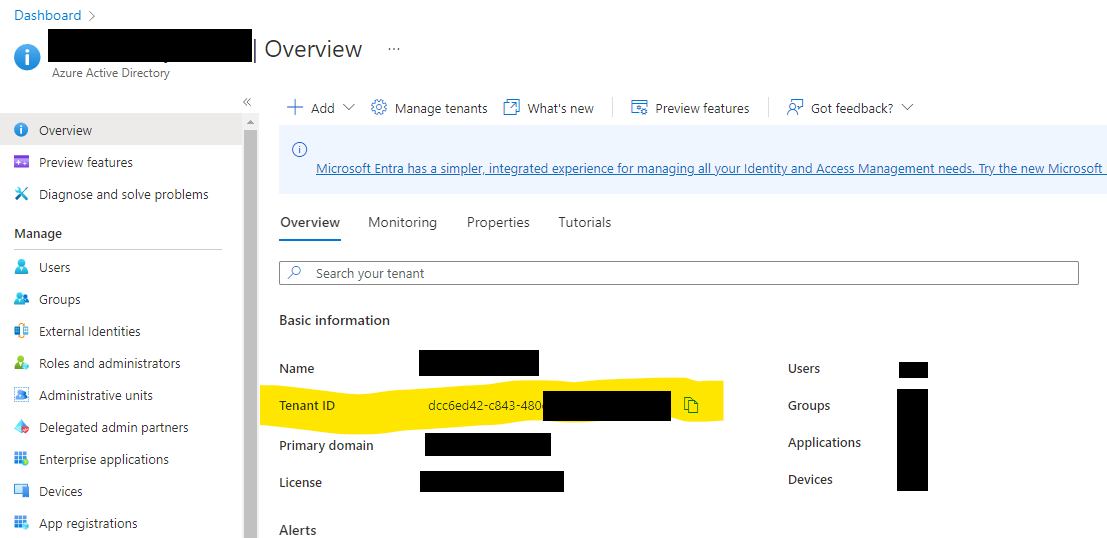Click the License label

[300, 483]
